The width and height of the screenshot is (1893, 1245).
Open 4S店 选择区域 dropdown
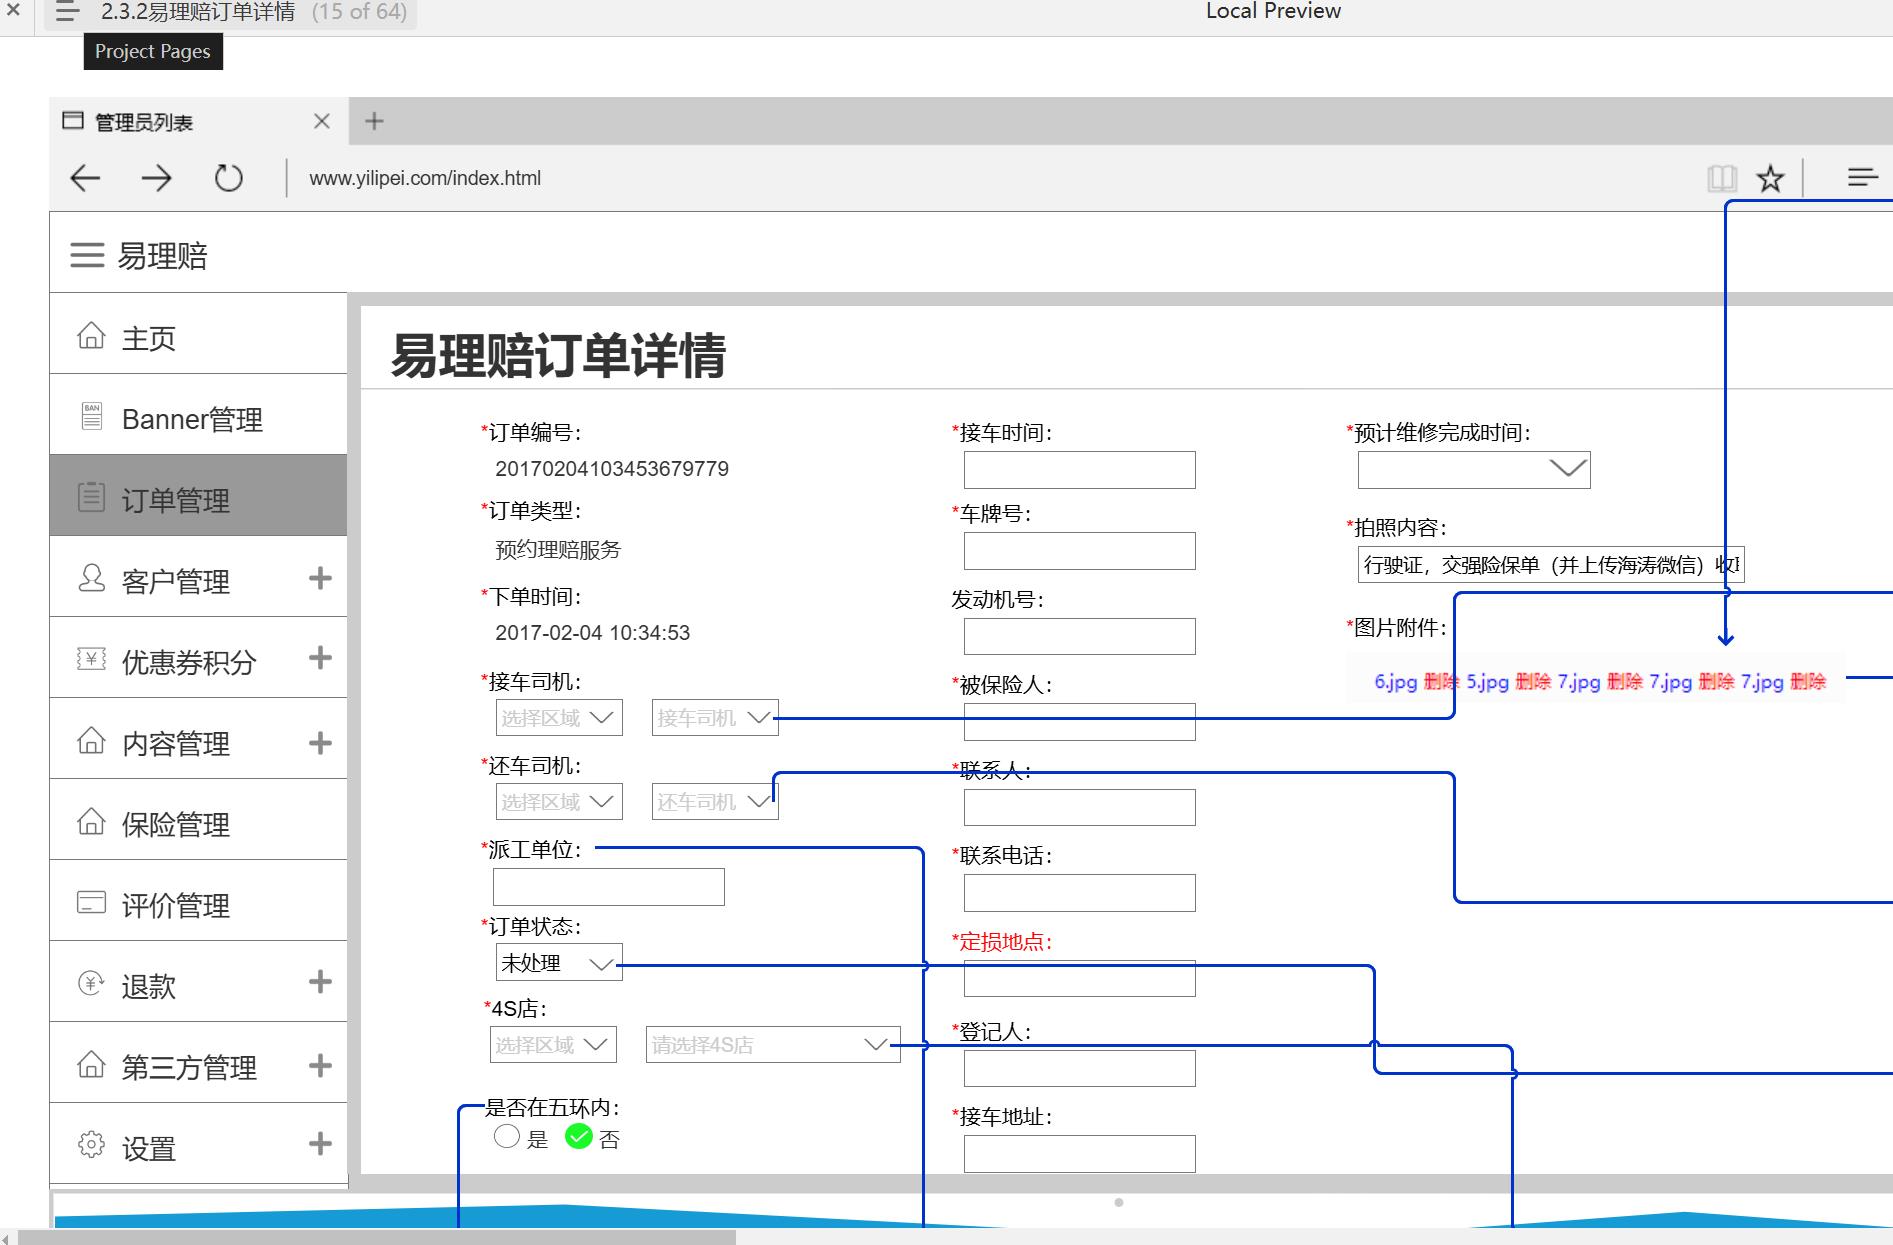tap(553, 1045)
